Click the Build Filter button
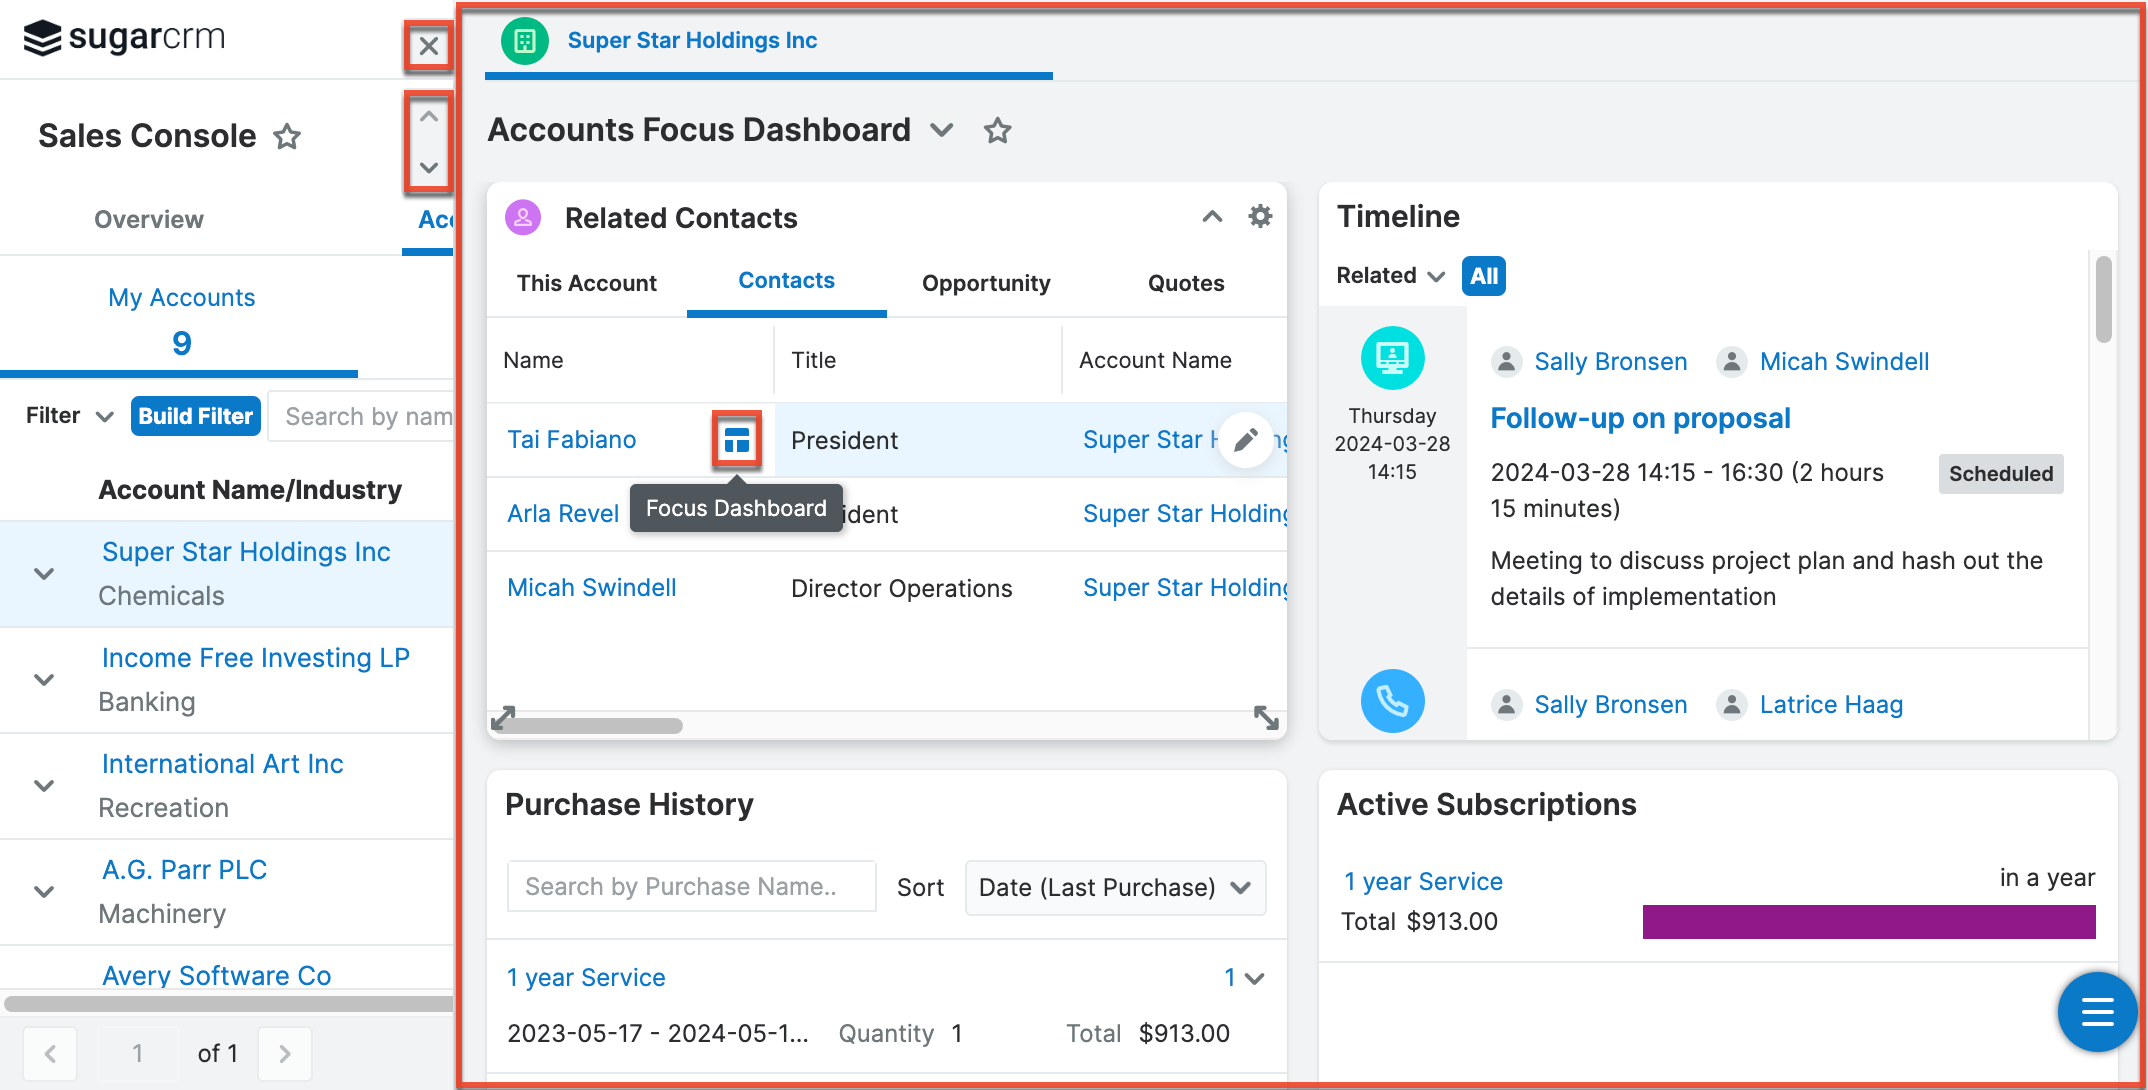Screen dimensions: 2148x1090 195,415
